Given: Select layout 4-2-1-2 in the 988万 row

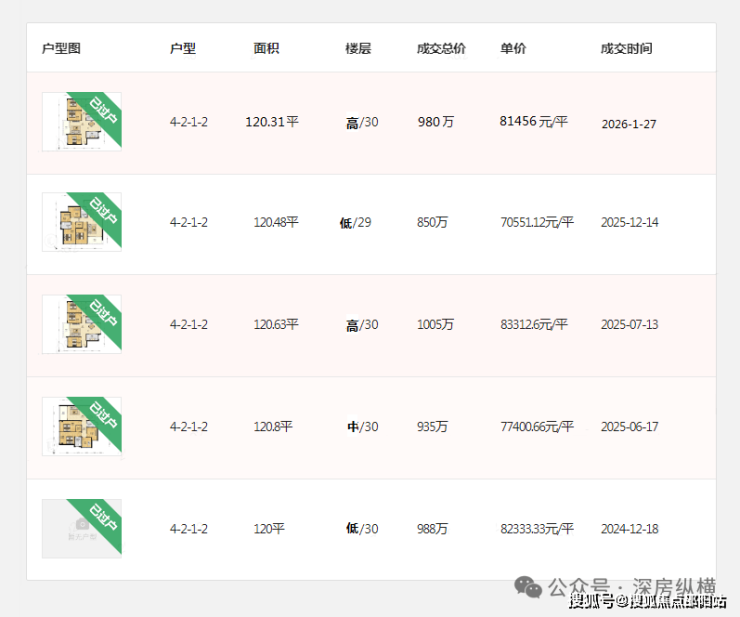Looking at the screenshot, I should coord(189,529).
